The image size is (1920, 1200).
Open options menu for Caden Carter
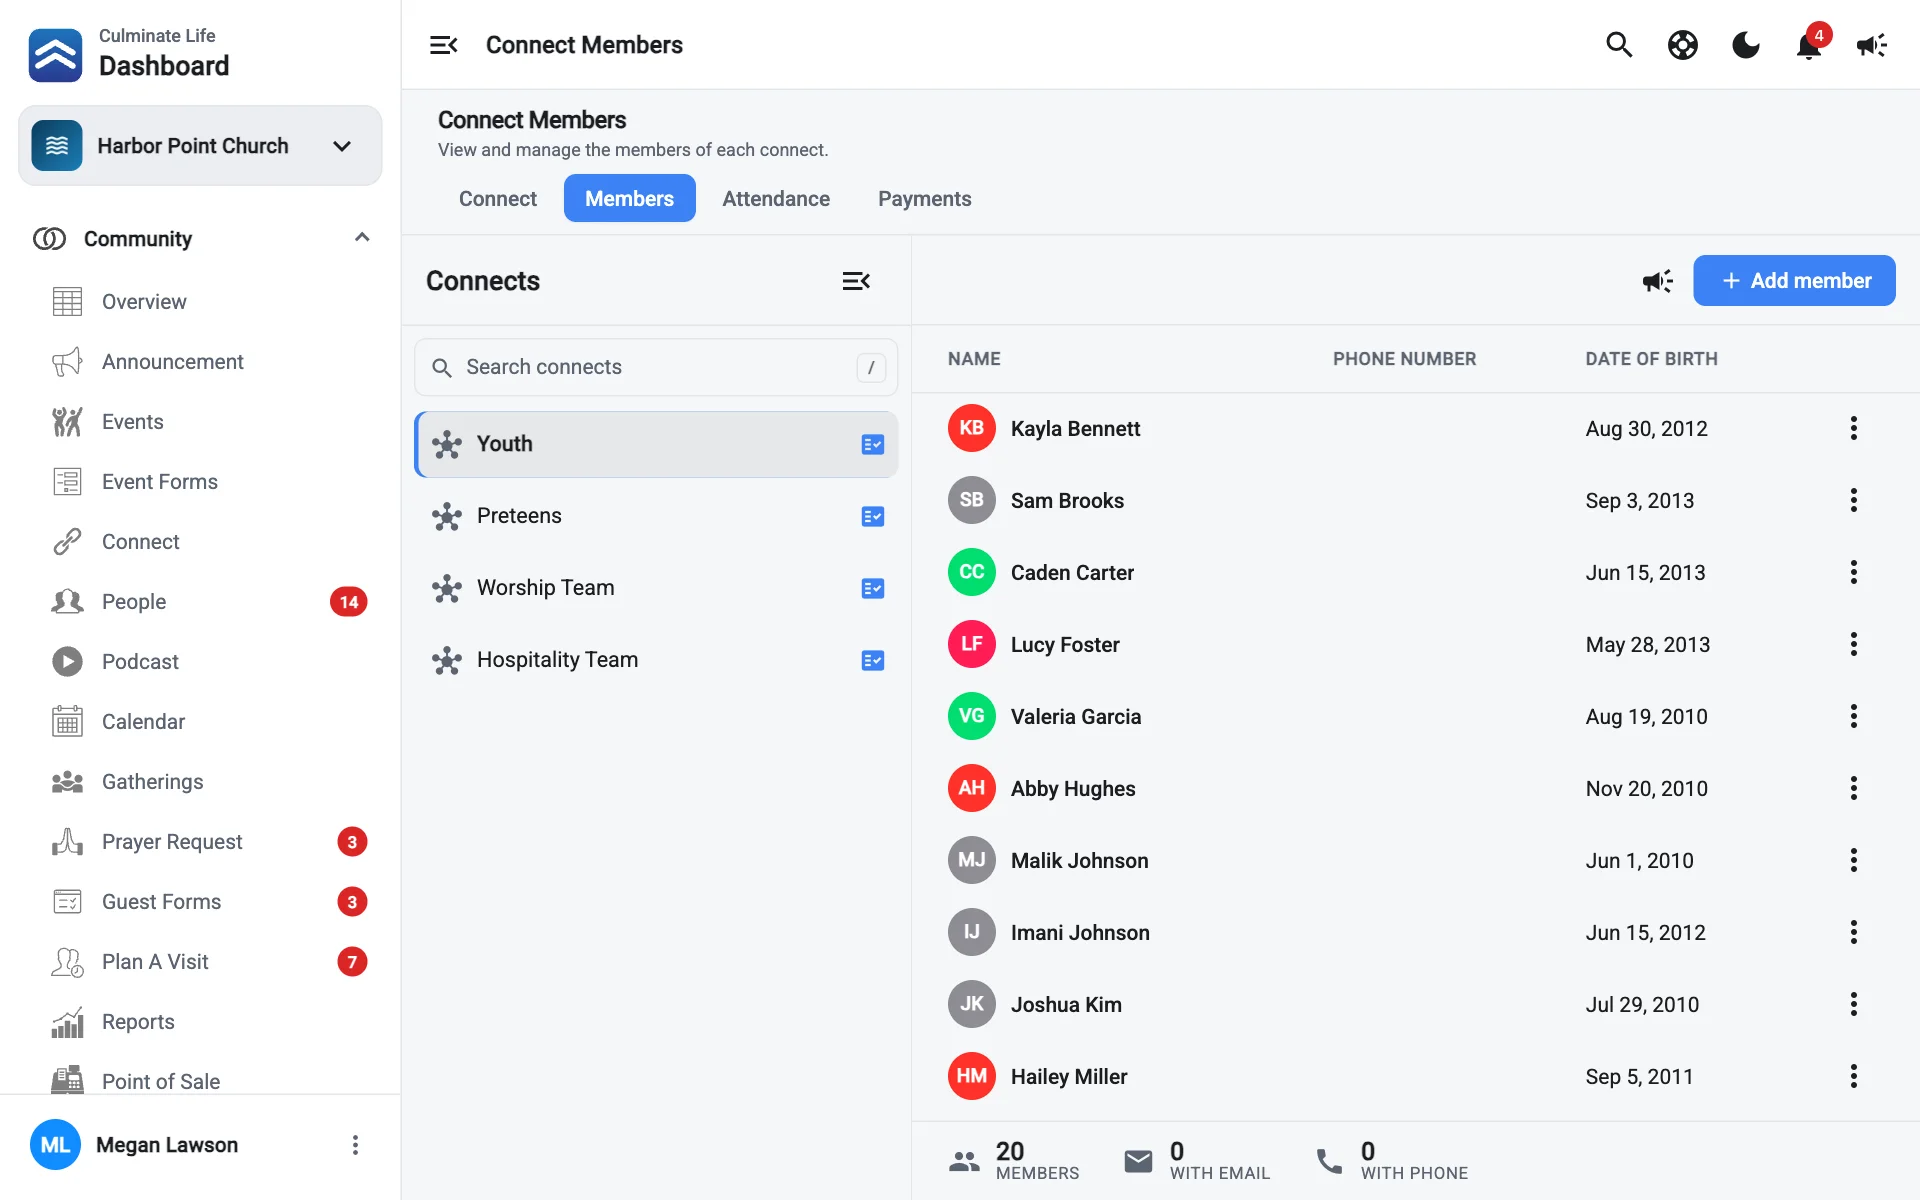[x=1854, y=572]
